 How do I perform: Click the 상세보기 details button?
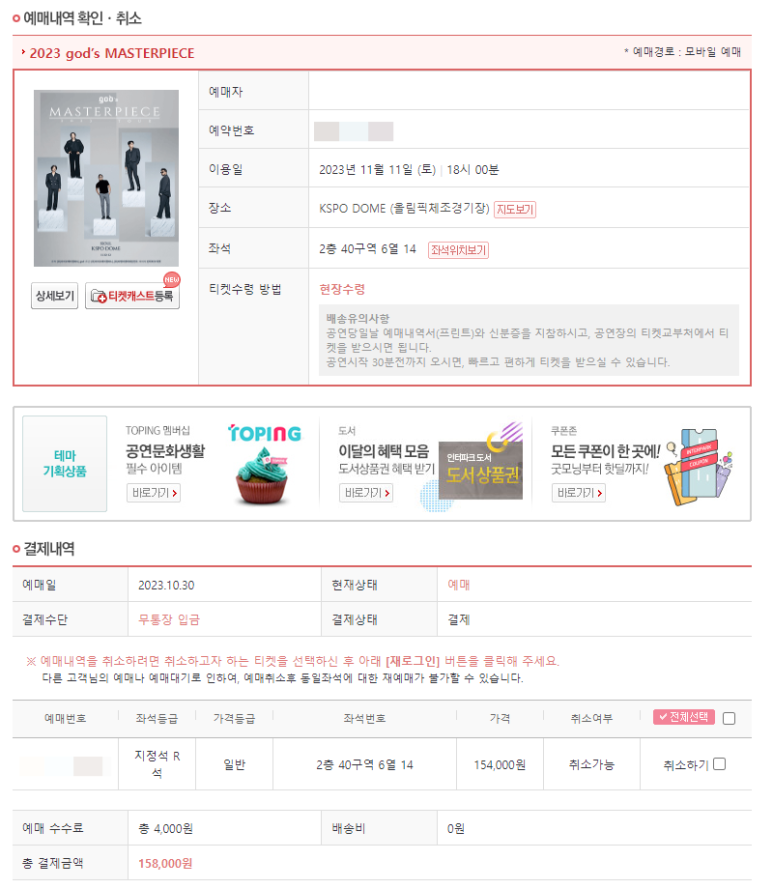[54, 296]
